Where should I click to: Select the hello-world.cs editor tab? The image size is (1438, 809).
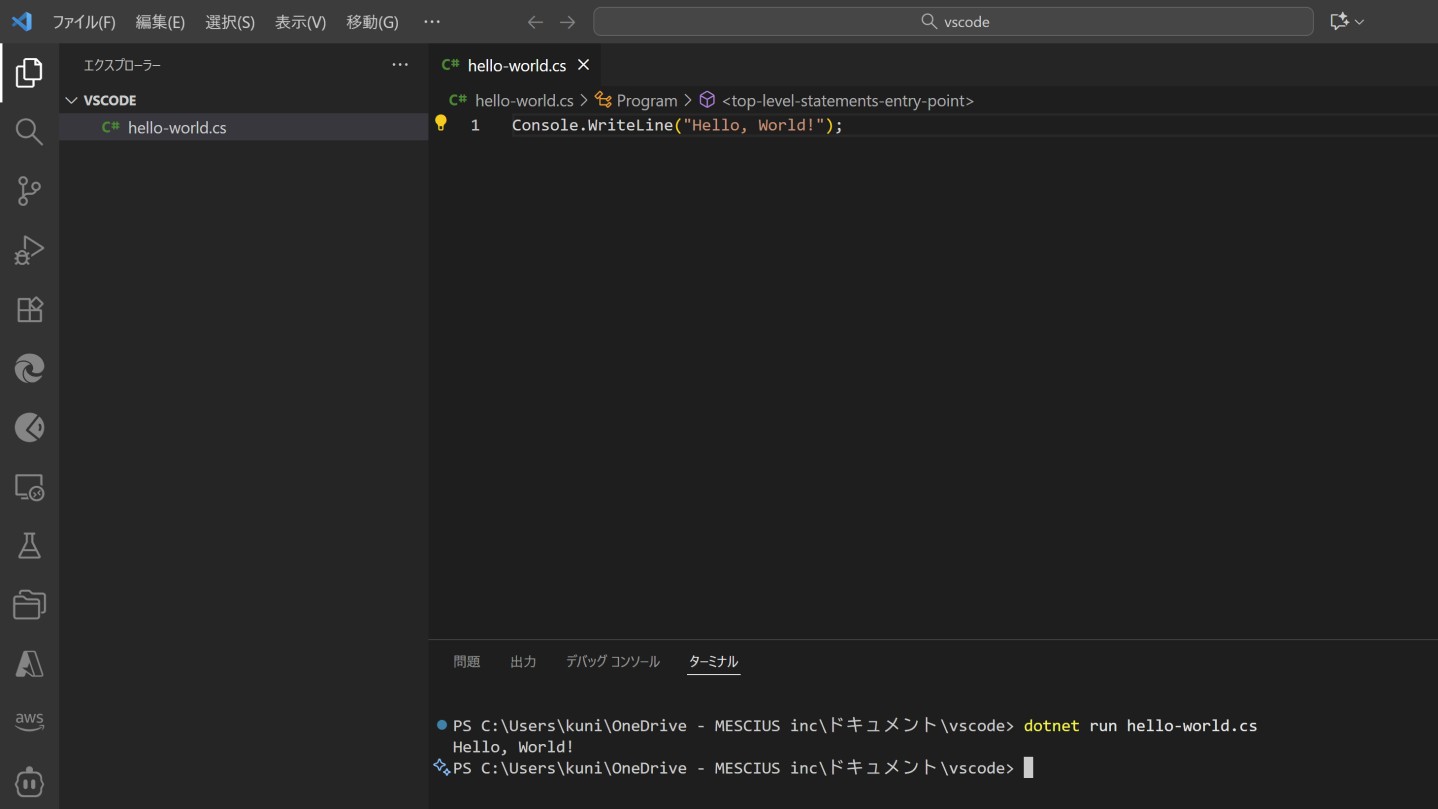click(x=516, y=65)
